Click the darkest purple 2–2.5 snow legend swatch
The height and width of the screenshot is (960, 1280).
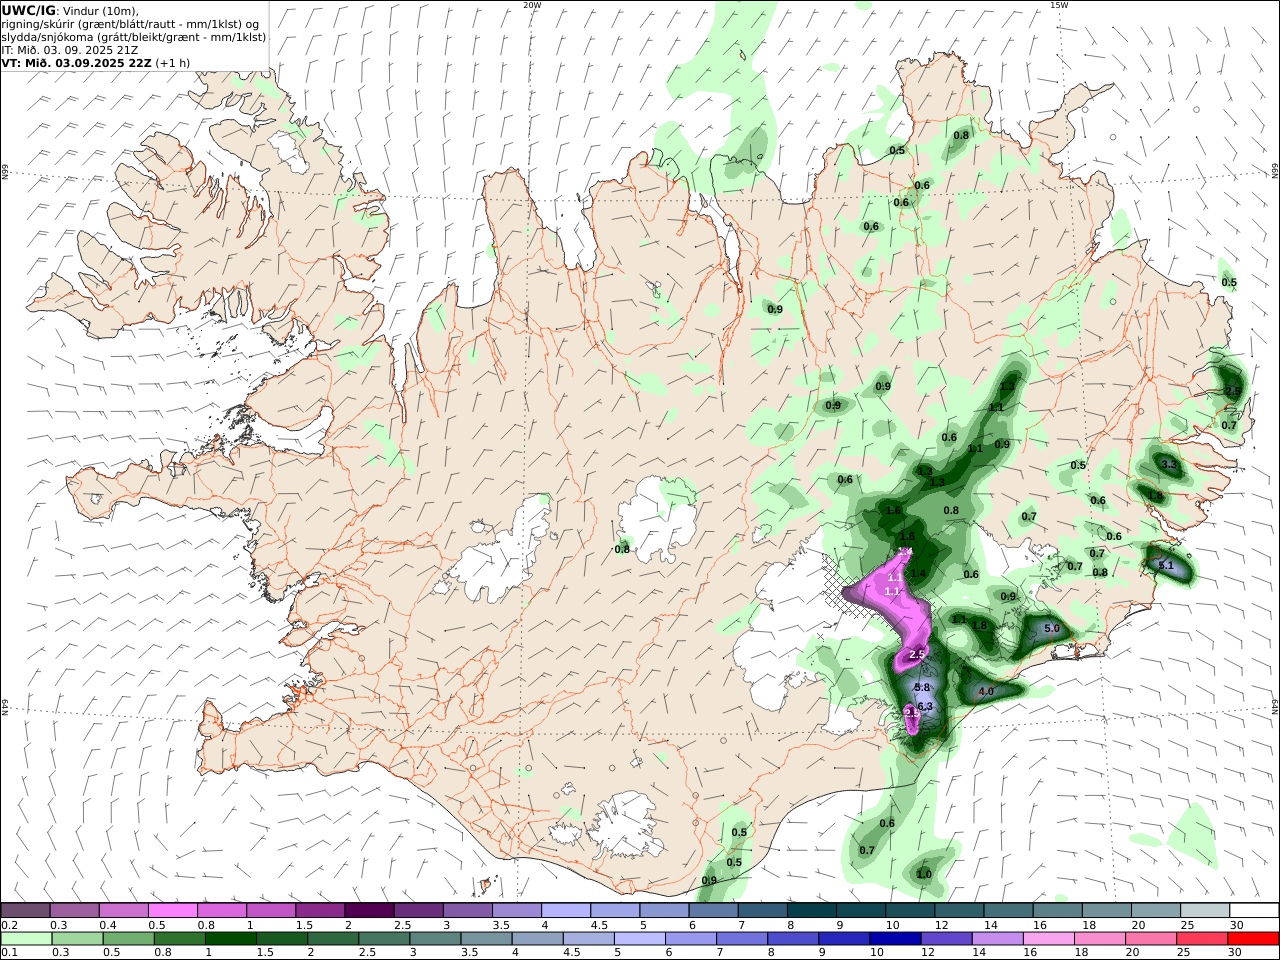click(x=369, y=910)
